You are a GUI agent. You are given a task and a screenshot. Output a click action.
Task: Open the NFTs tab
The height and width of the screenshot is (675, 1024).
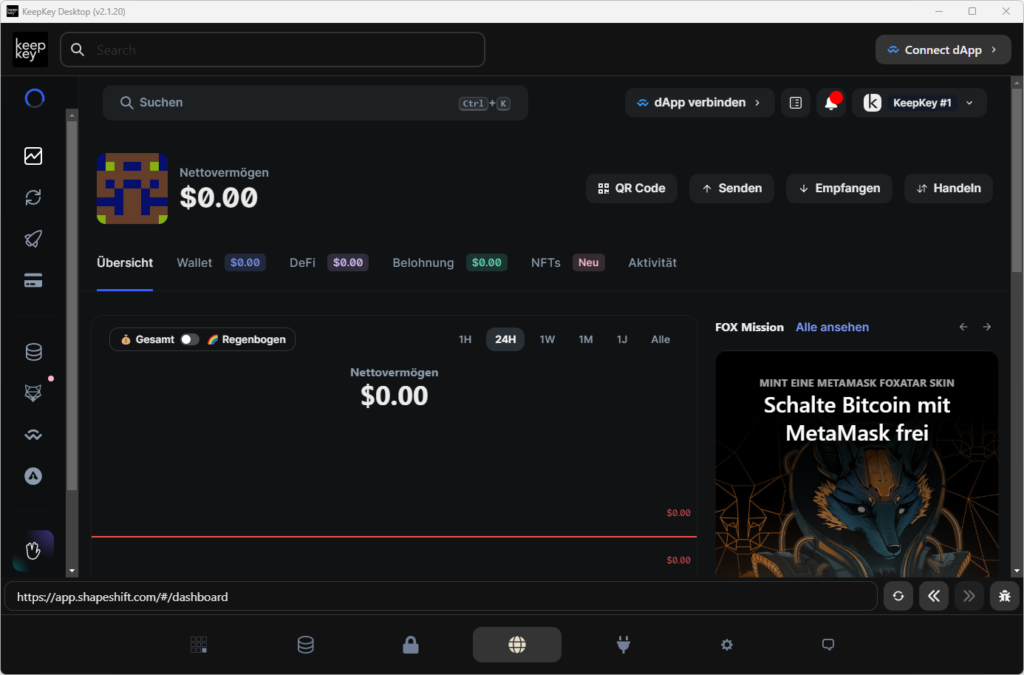(x=568, y=262)
